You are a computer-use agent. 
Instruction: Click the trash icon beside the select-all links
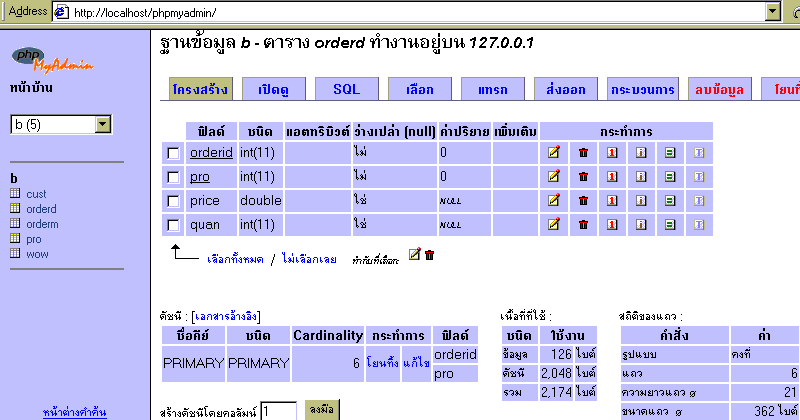point(430,256)
